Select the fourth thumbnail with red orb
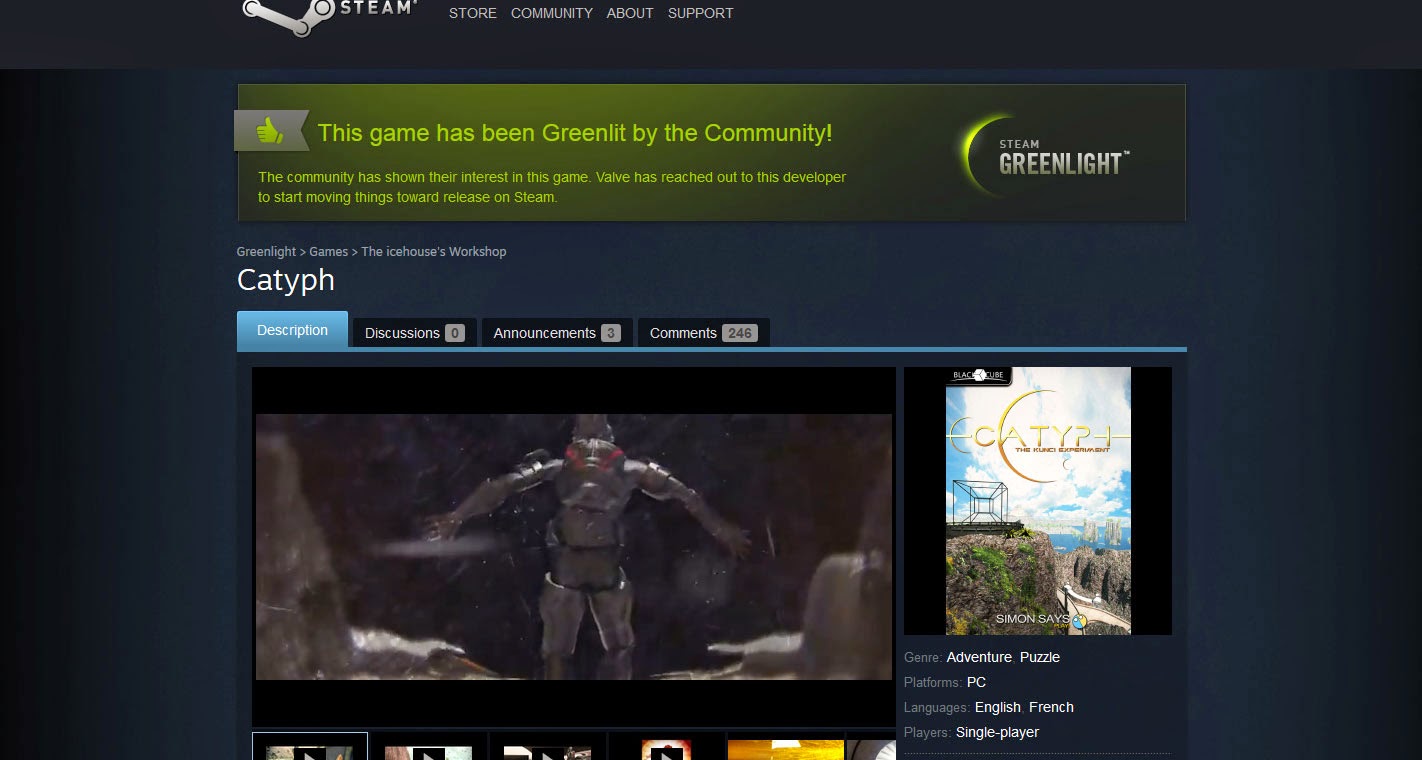1422x760 pixels. (666, 748)
